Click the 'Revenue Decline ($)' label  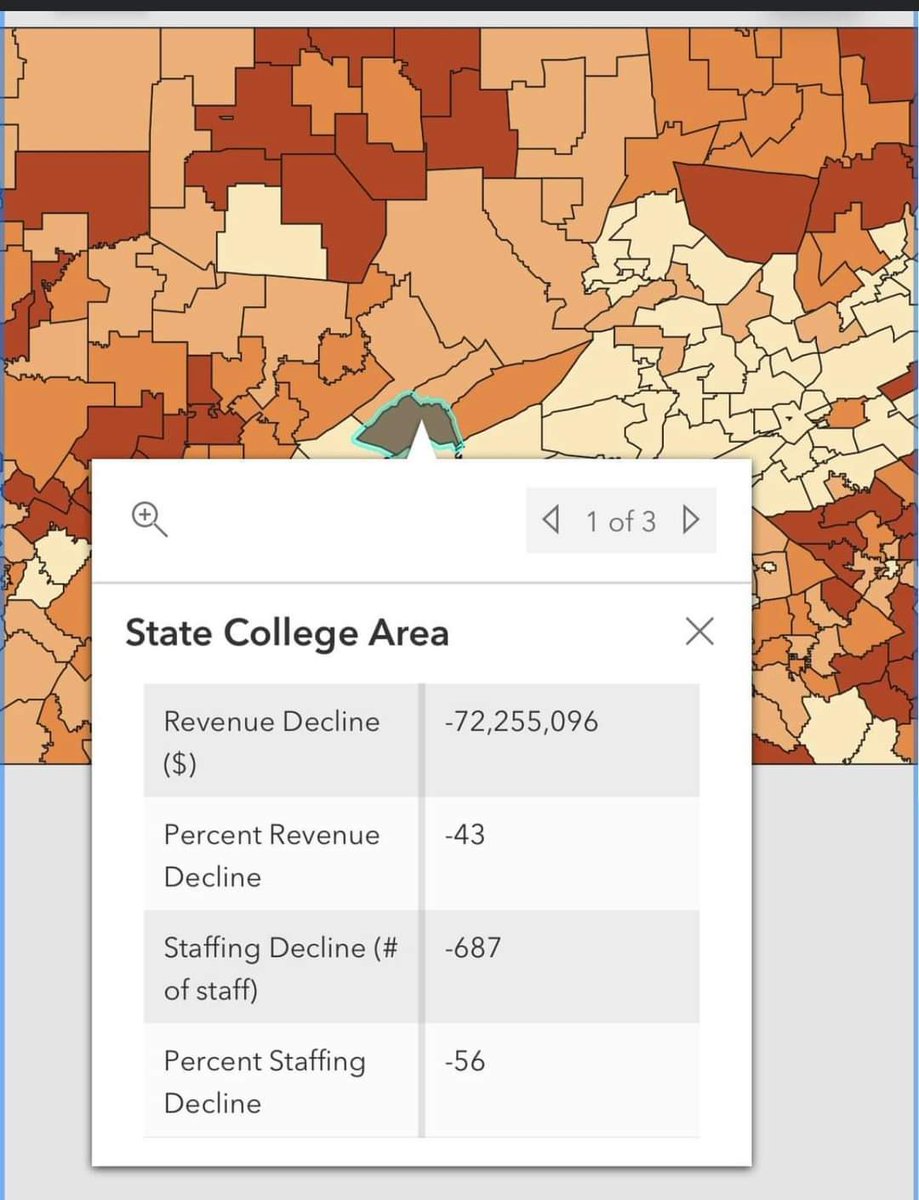272,742
